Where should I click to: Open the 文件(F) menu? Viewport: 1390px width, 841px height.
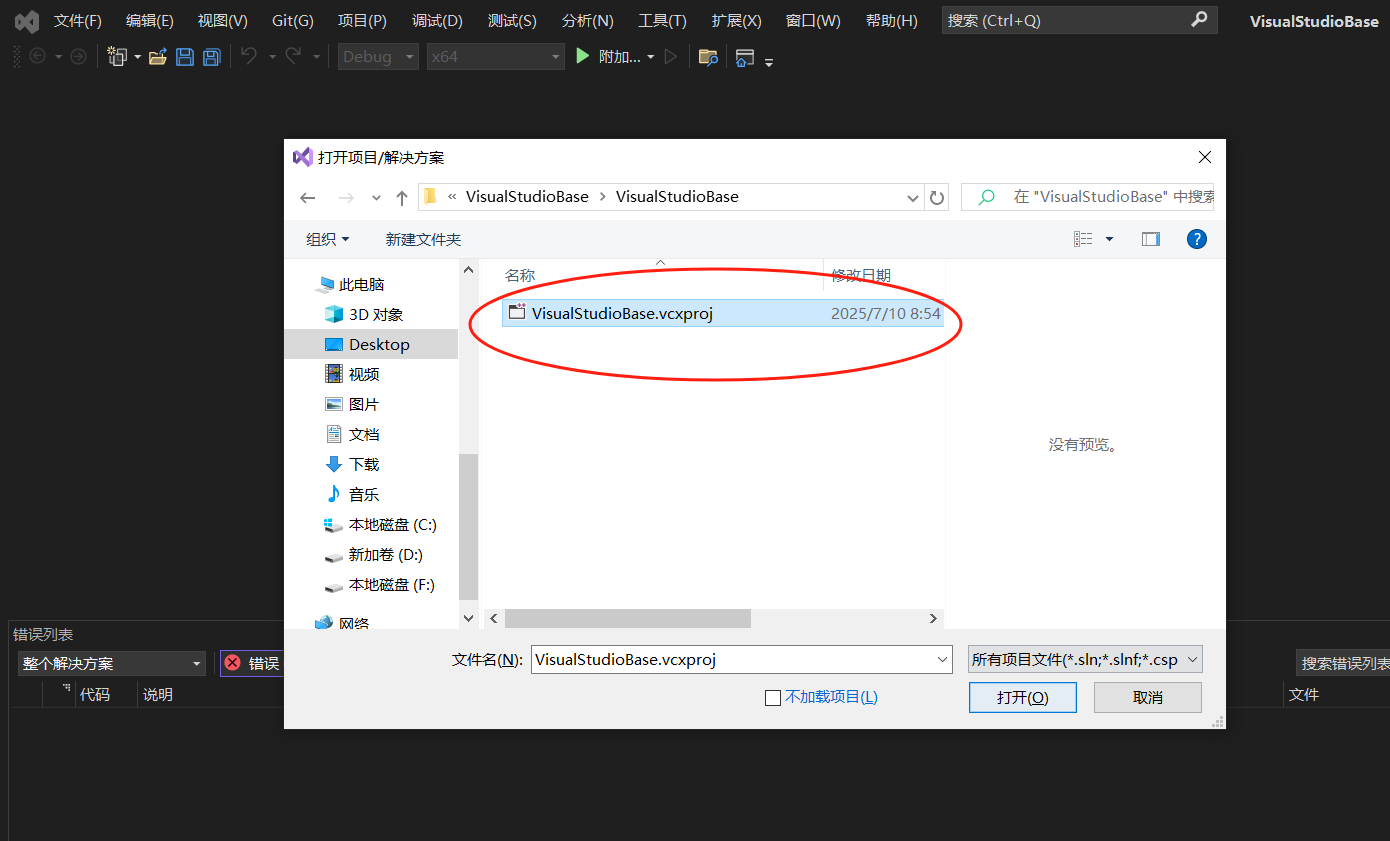(x=78, y=21)
